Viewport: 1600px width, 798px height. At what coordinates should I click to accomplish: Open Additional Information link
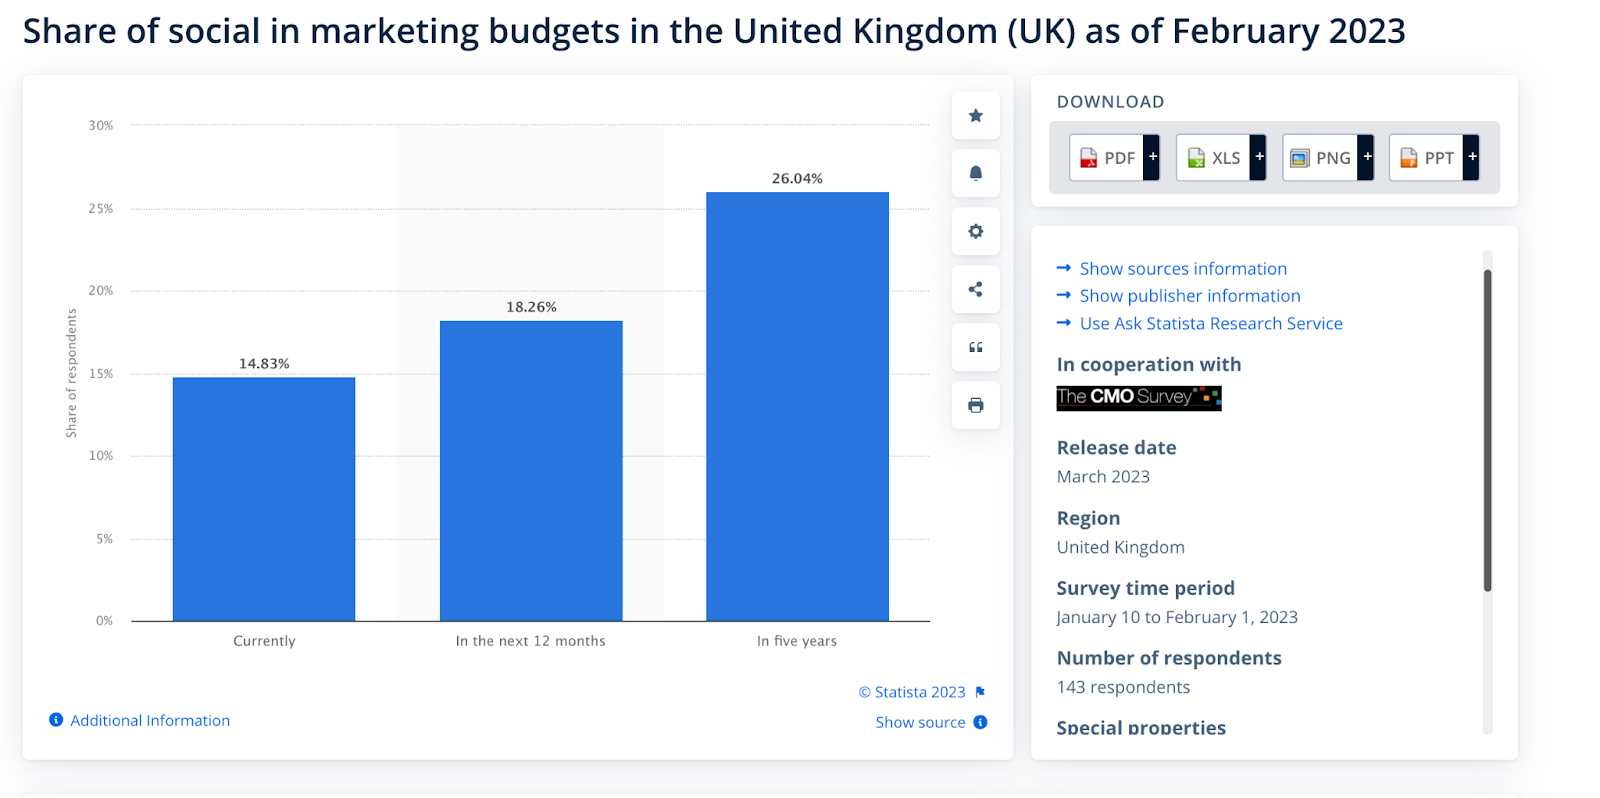pos(150,720)
